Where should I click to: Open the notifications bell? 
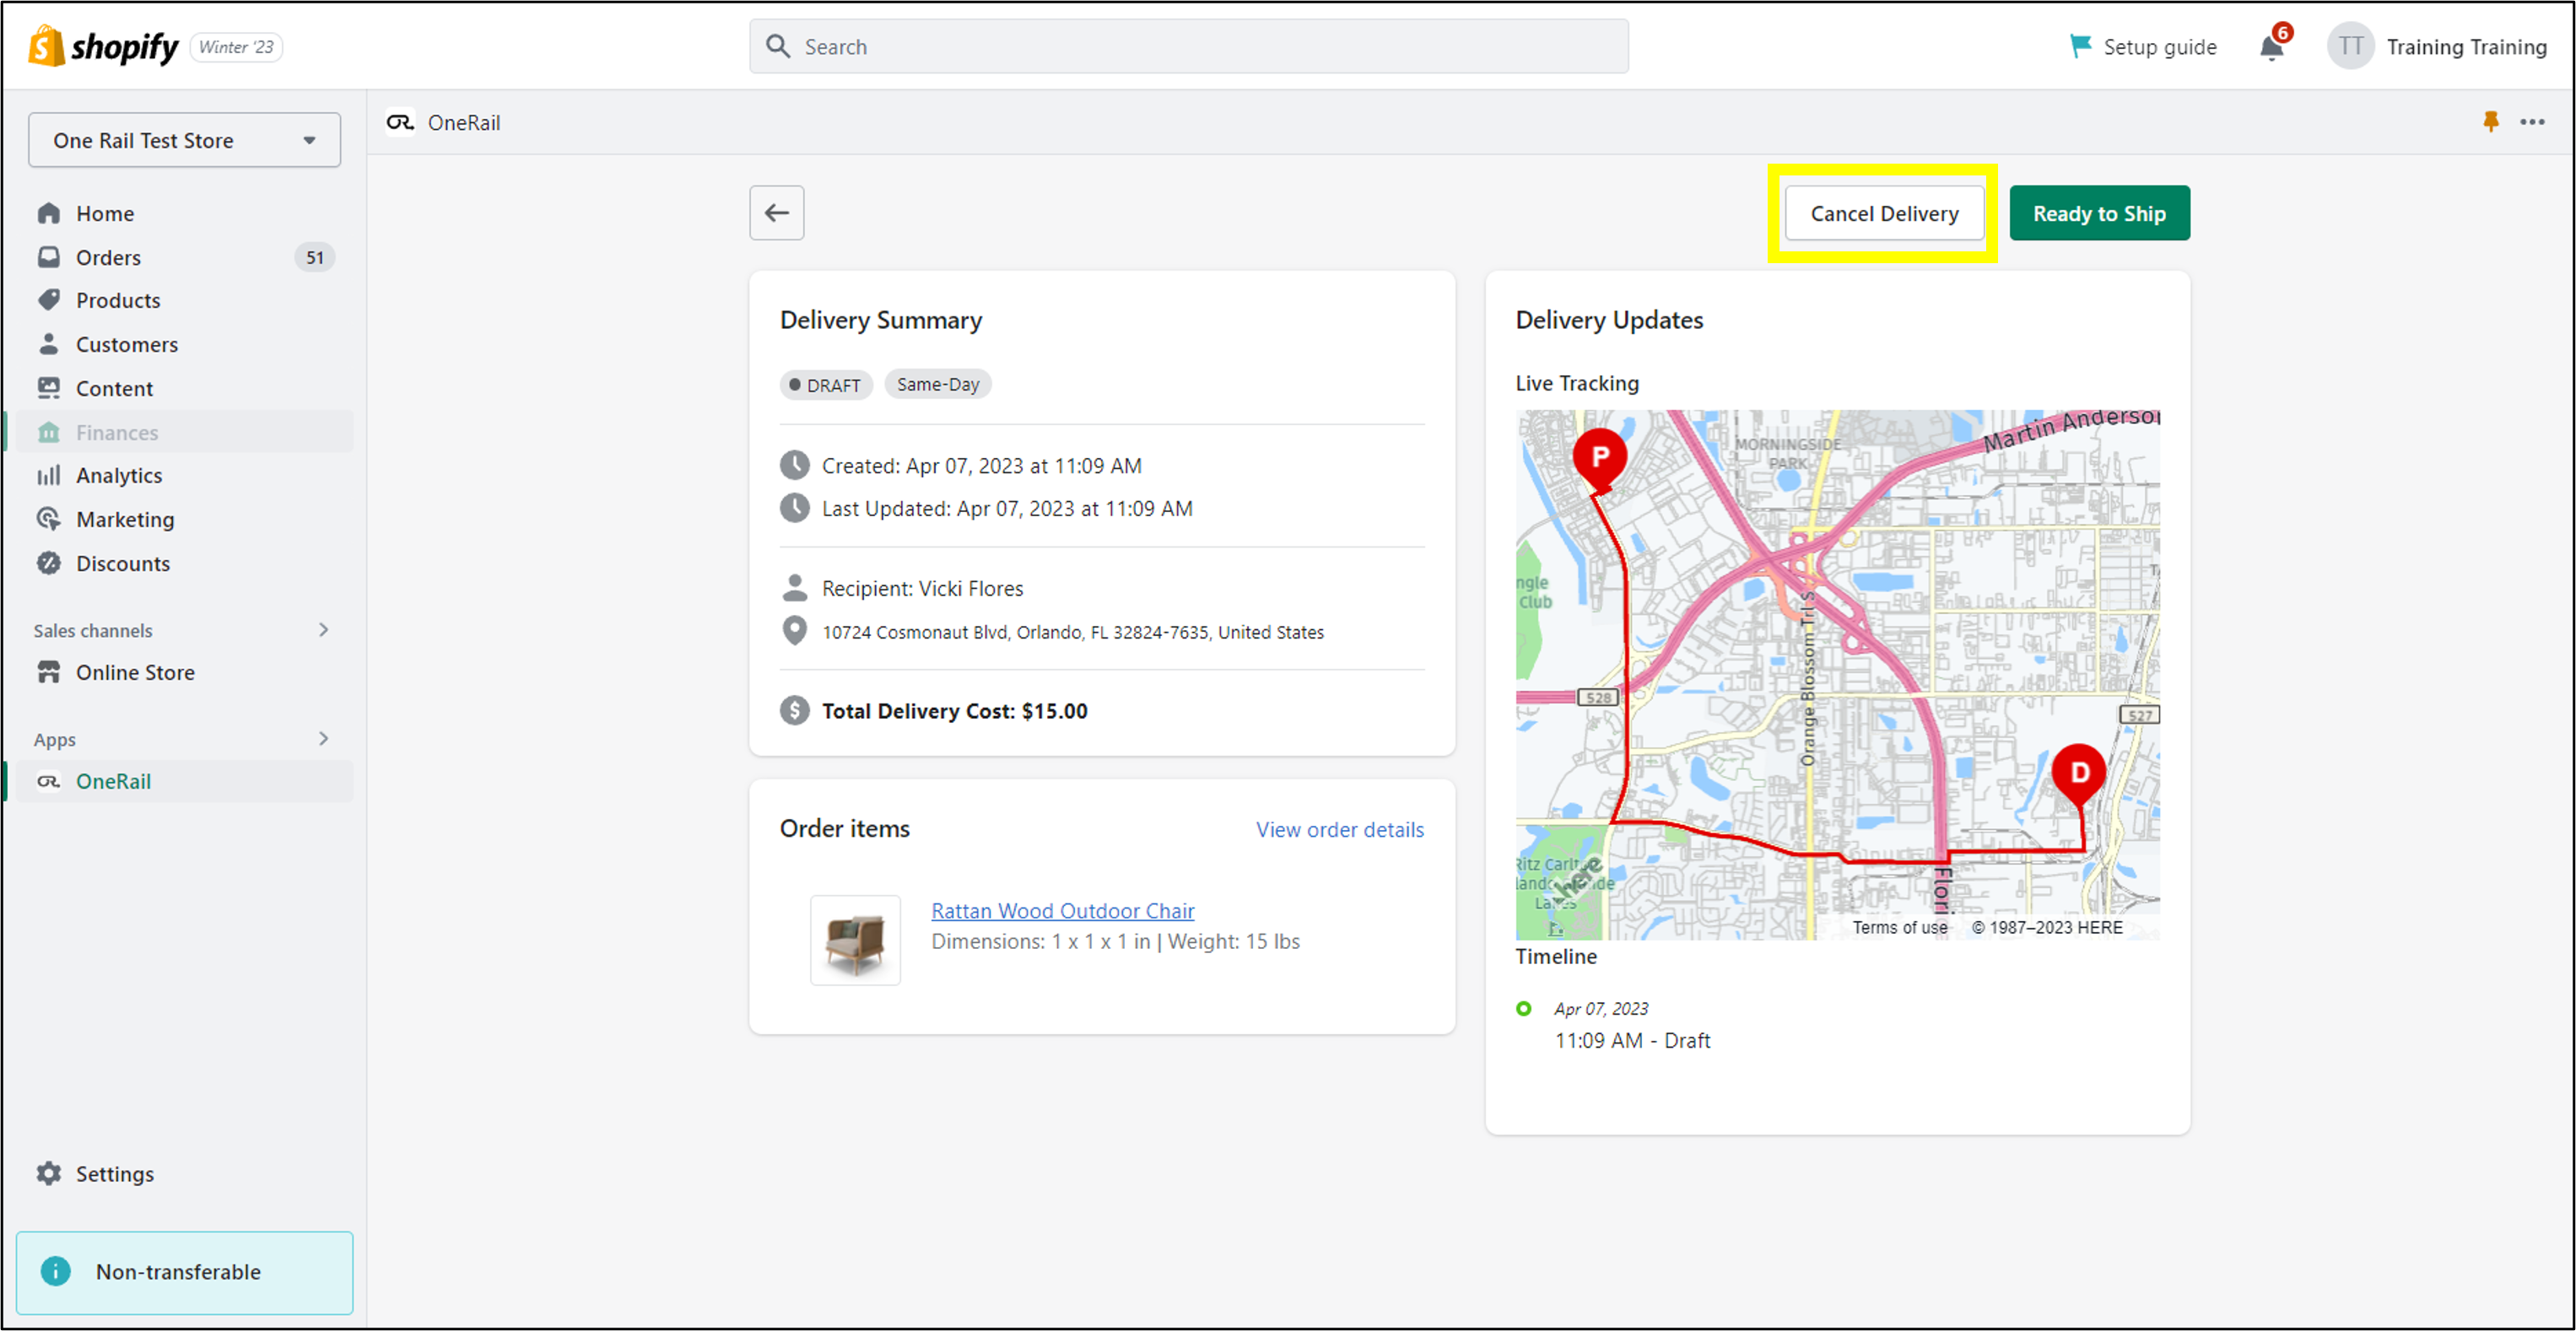pyautogui.click(x=2271, y=47)
